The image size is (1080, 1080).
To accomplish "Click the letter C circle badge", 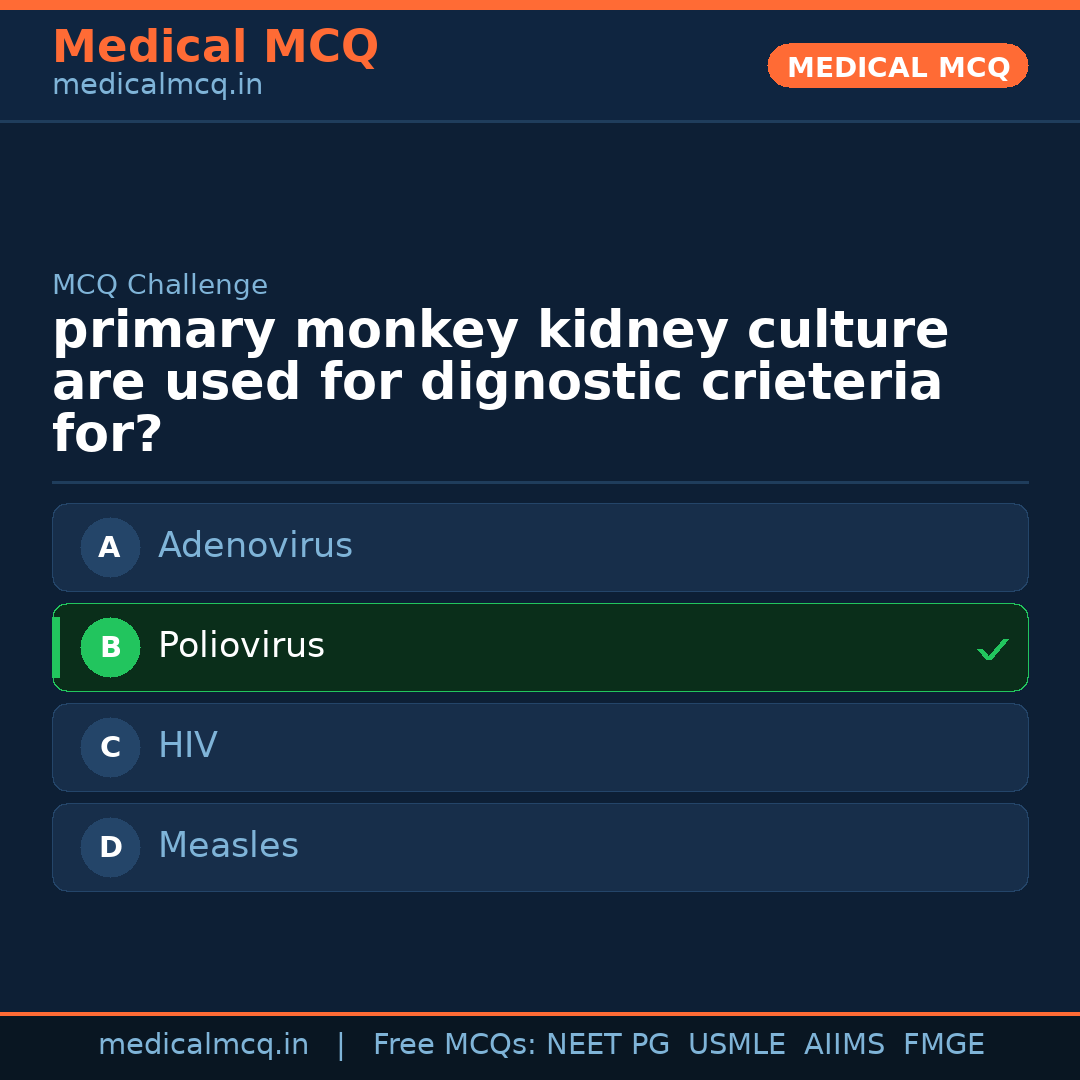I will (110, 747).
